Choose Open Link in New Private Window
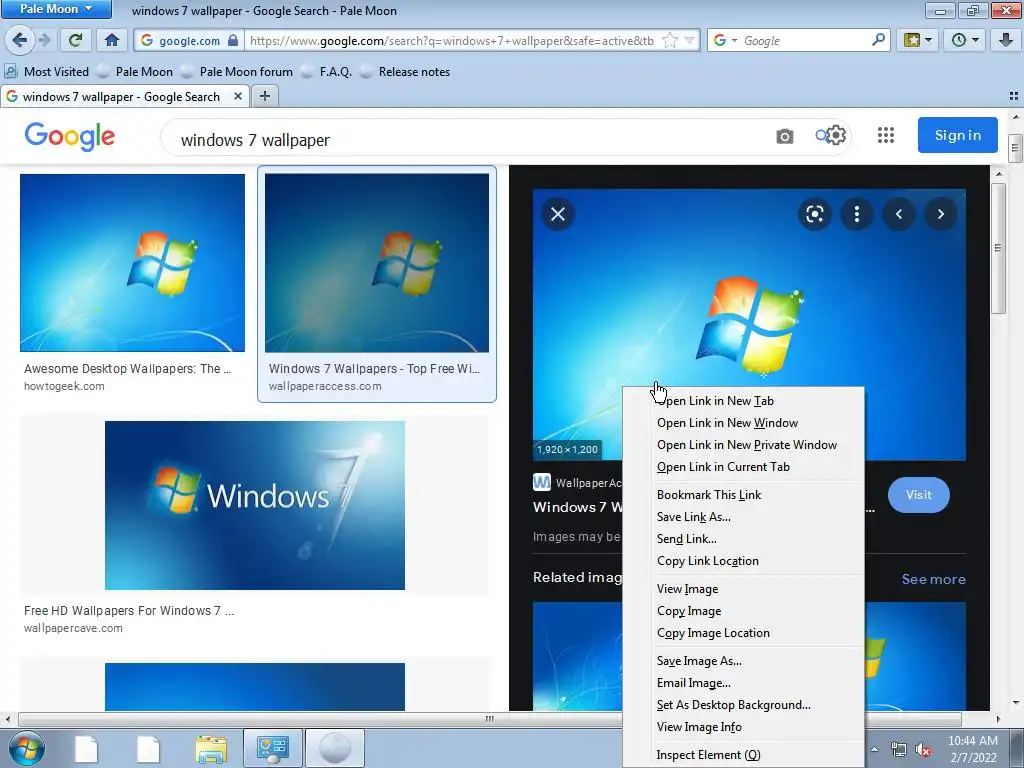The image size is (1024, 768). [x=743, y=445]
